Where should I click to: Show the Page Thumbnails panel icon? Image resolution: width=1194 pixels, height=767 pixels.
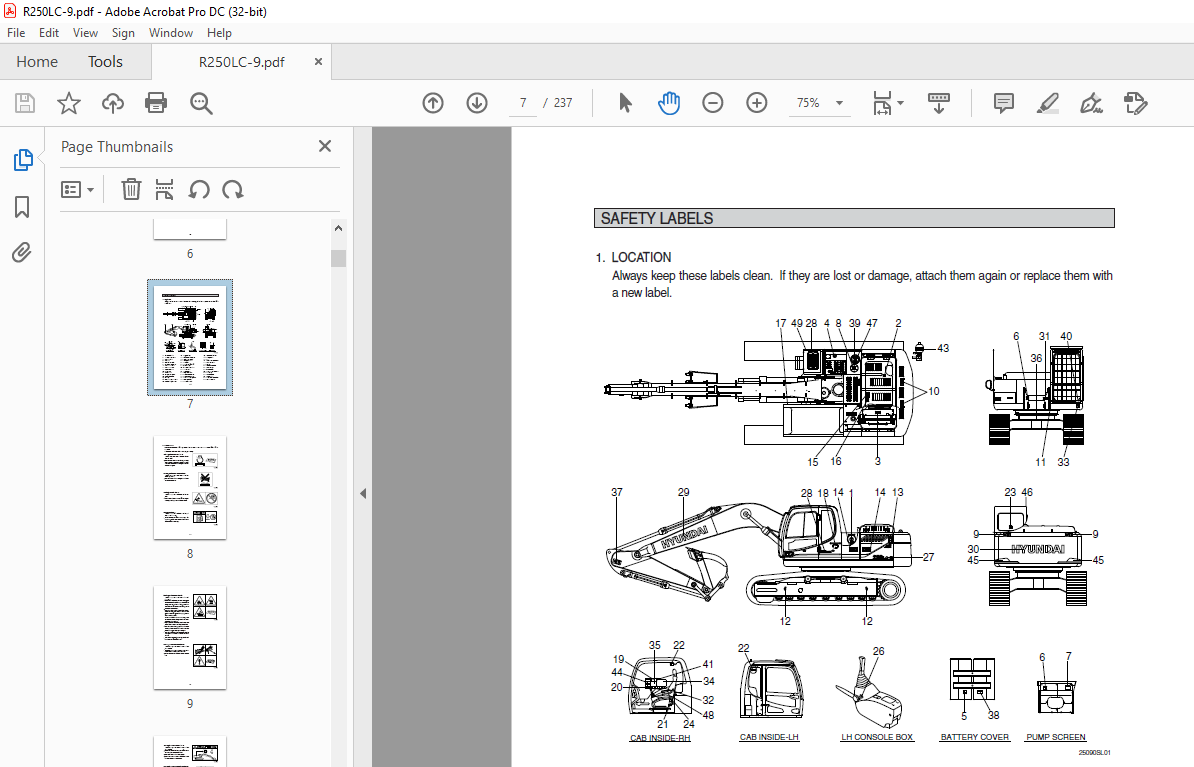click(x=23, y=160)
